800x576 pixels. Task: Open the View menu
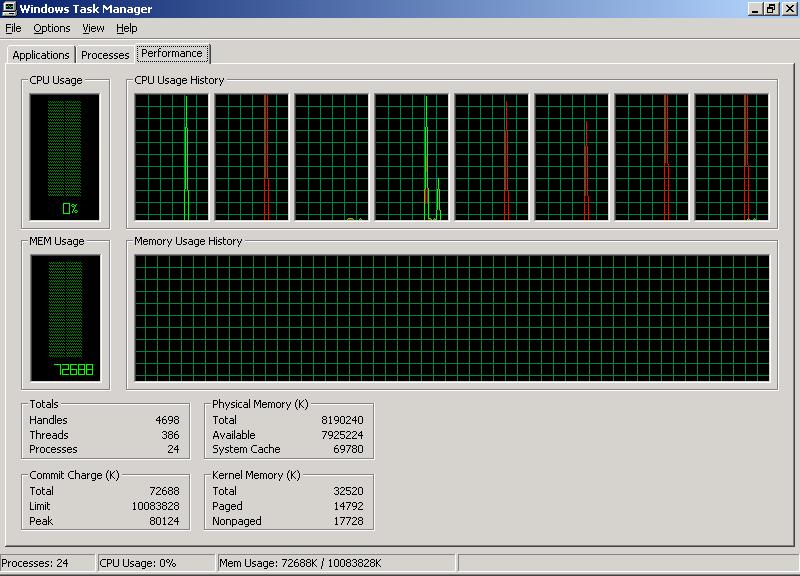point(94,28)
